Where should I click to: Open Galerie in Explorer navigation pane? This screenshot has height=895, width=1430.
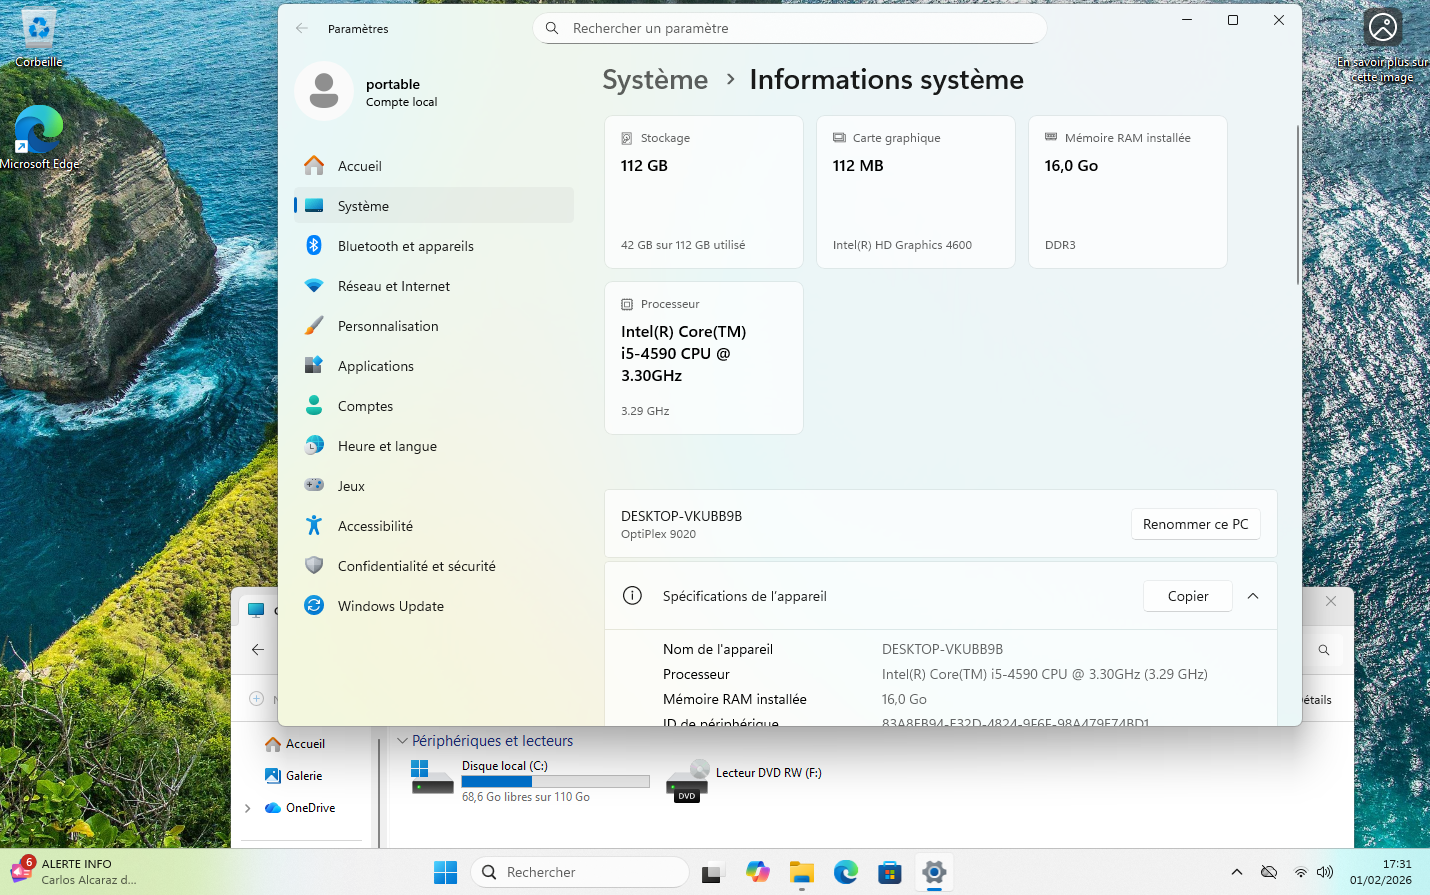coord(303,776)
